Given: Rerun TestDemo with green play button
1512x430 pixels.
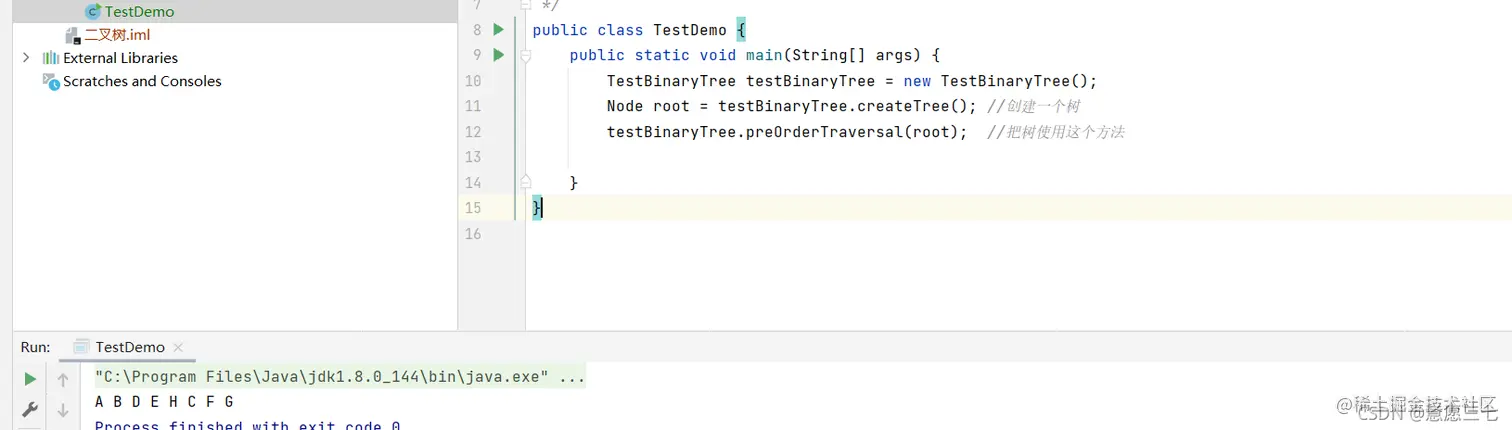Looking at the screenshot, I should (30, 379).
